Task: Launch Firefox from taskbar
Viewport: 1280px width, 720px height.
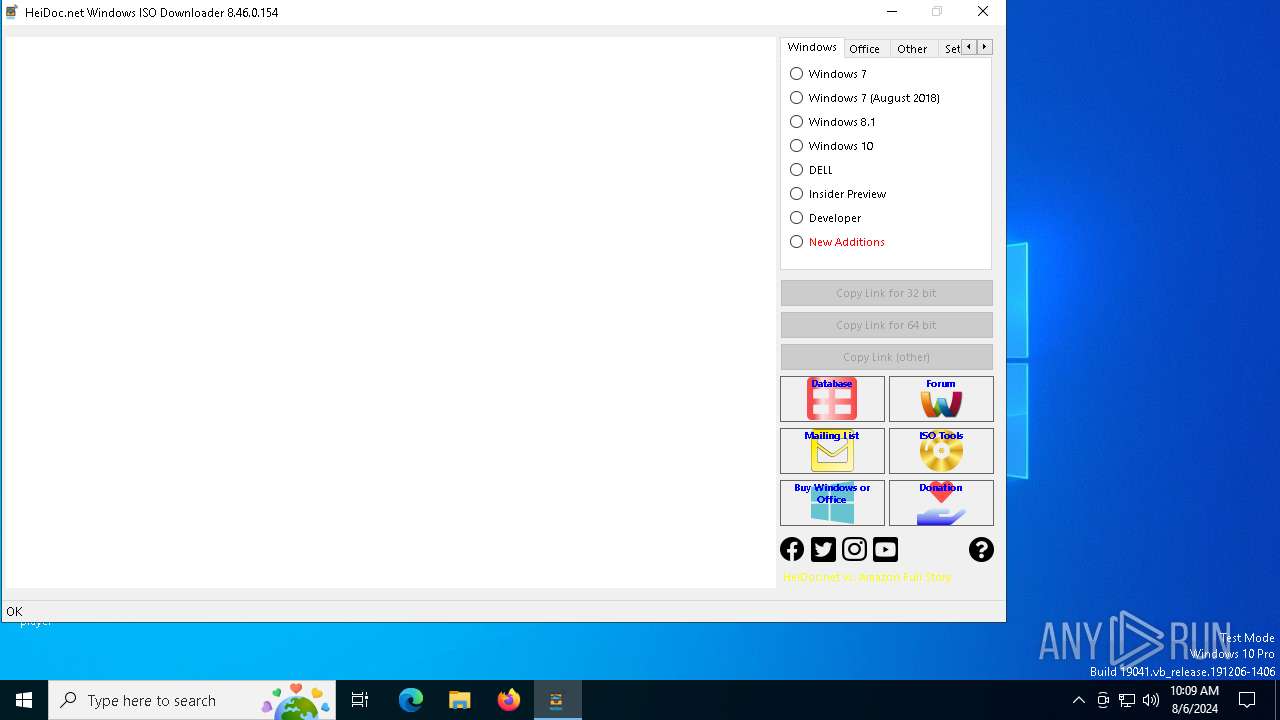Action: click(509, 700)
